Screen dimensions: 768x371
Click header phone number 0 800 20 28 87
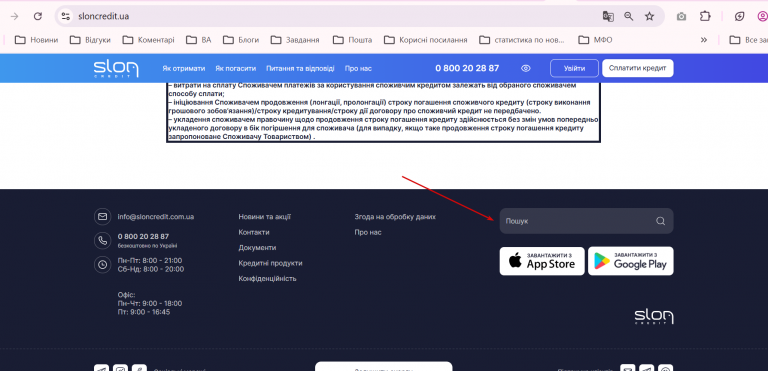pyautogui.click(x=467, y=68)
